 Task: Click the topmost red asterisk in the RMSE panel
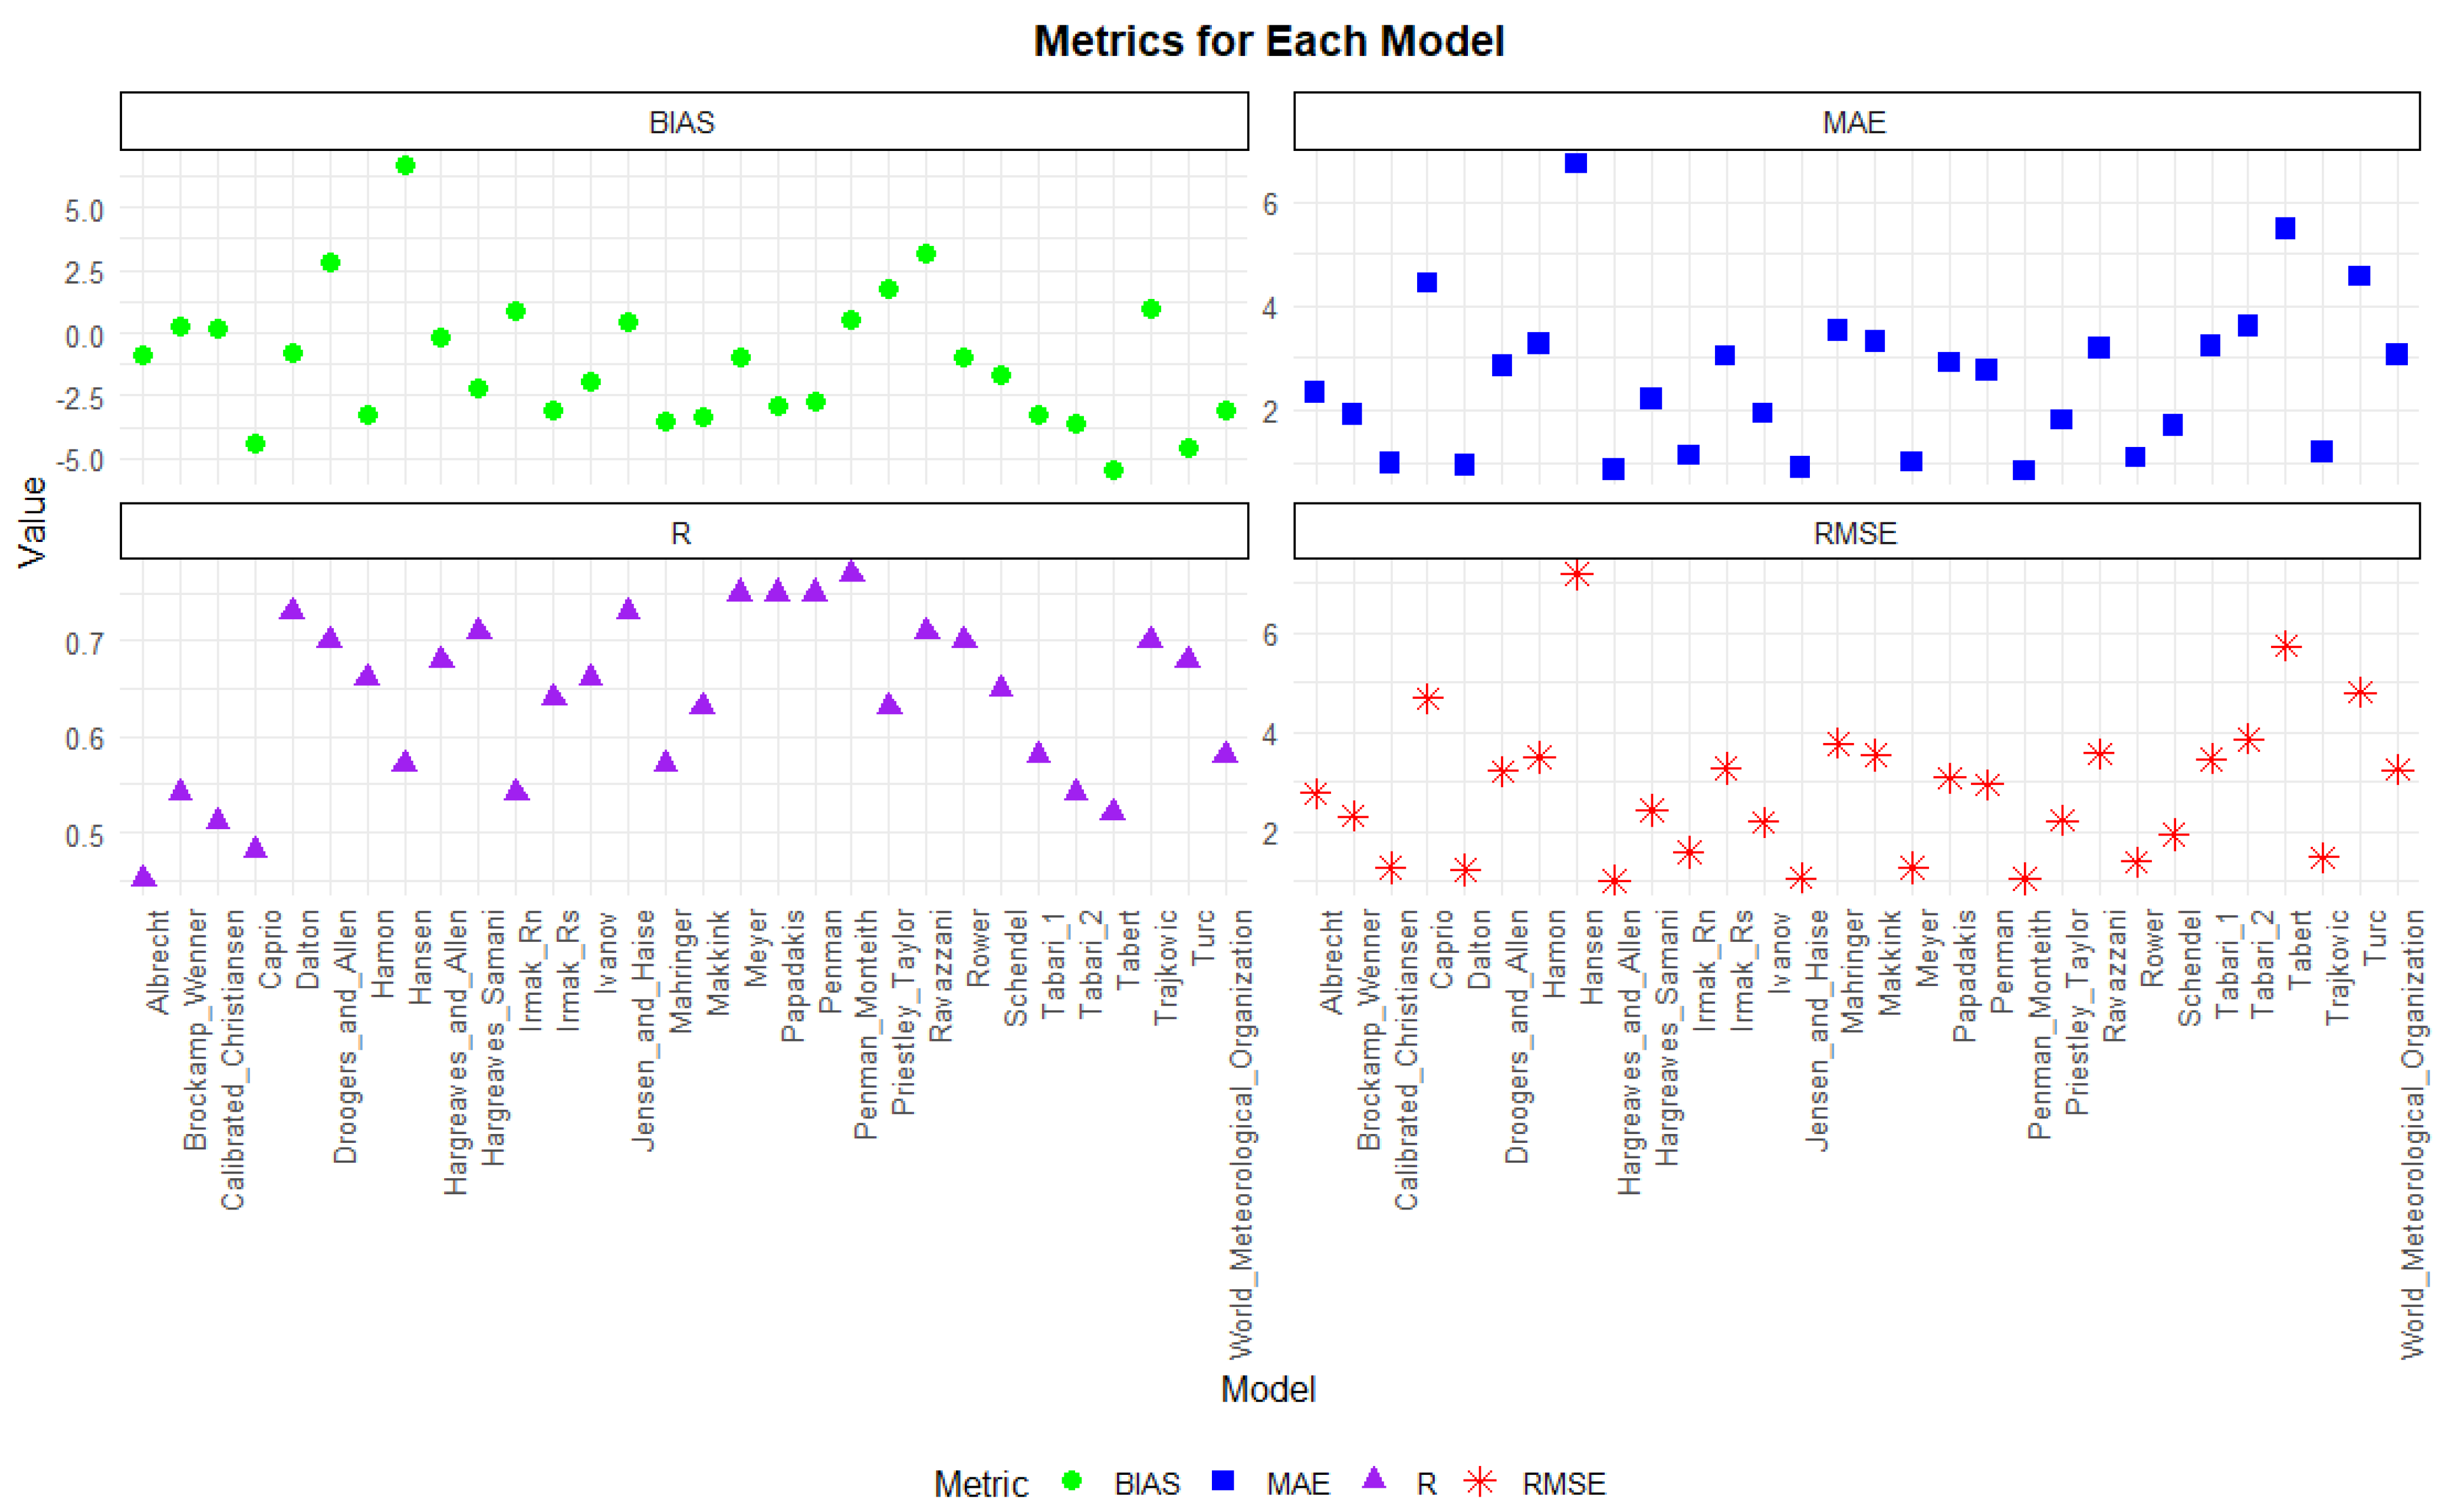pos(1577,574)
